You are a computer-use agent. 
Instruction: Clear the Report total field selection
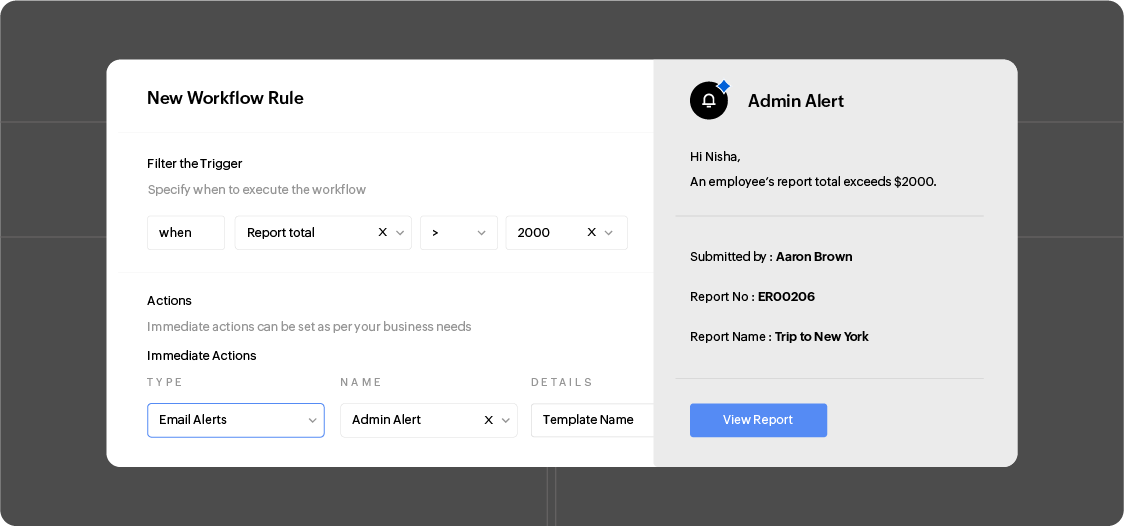coord(382,232)
